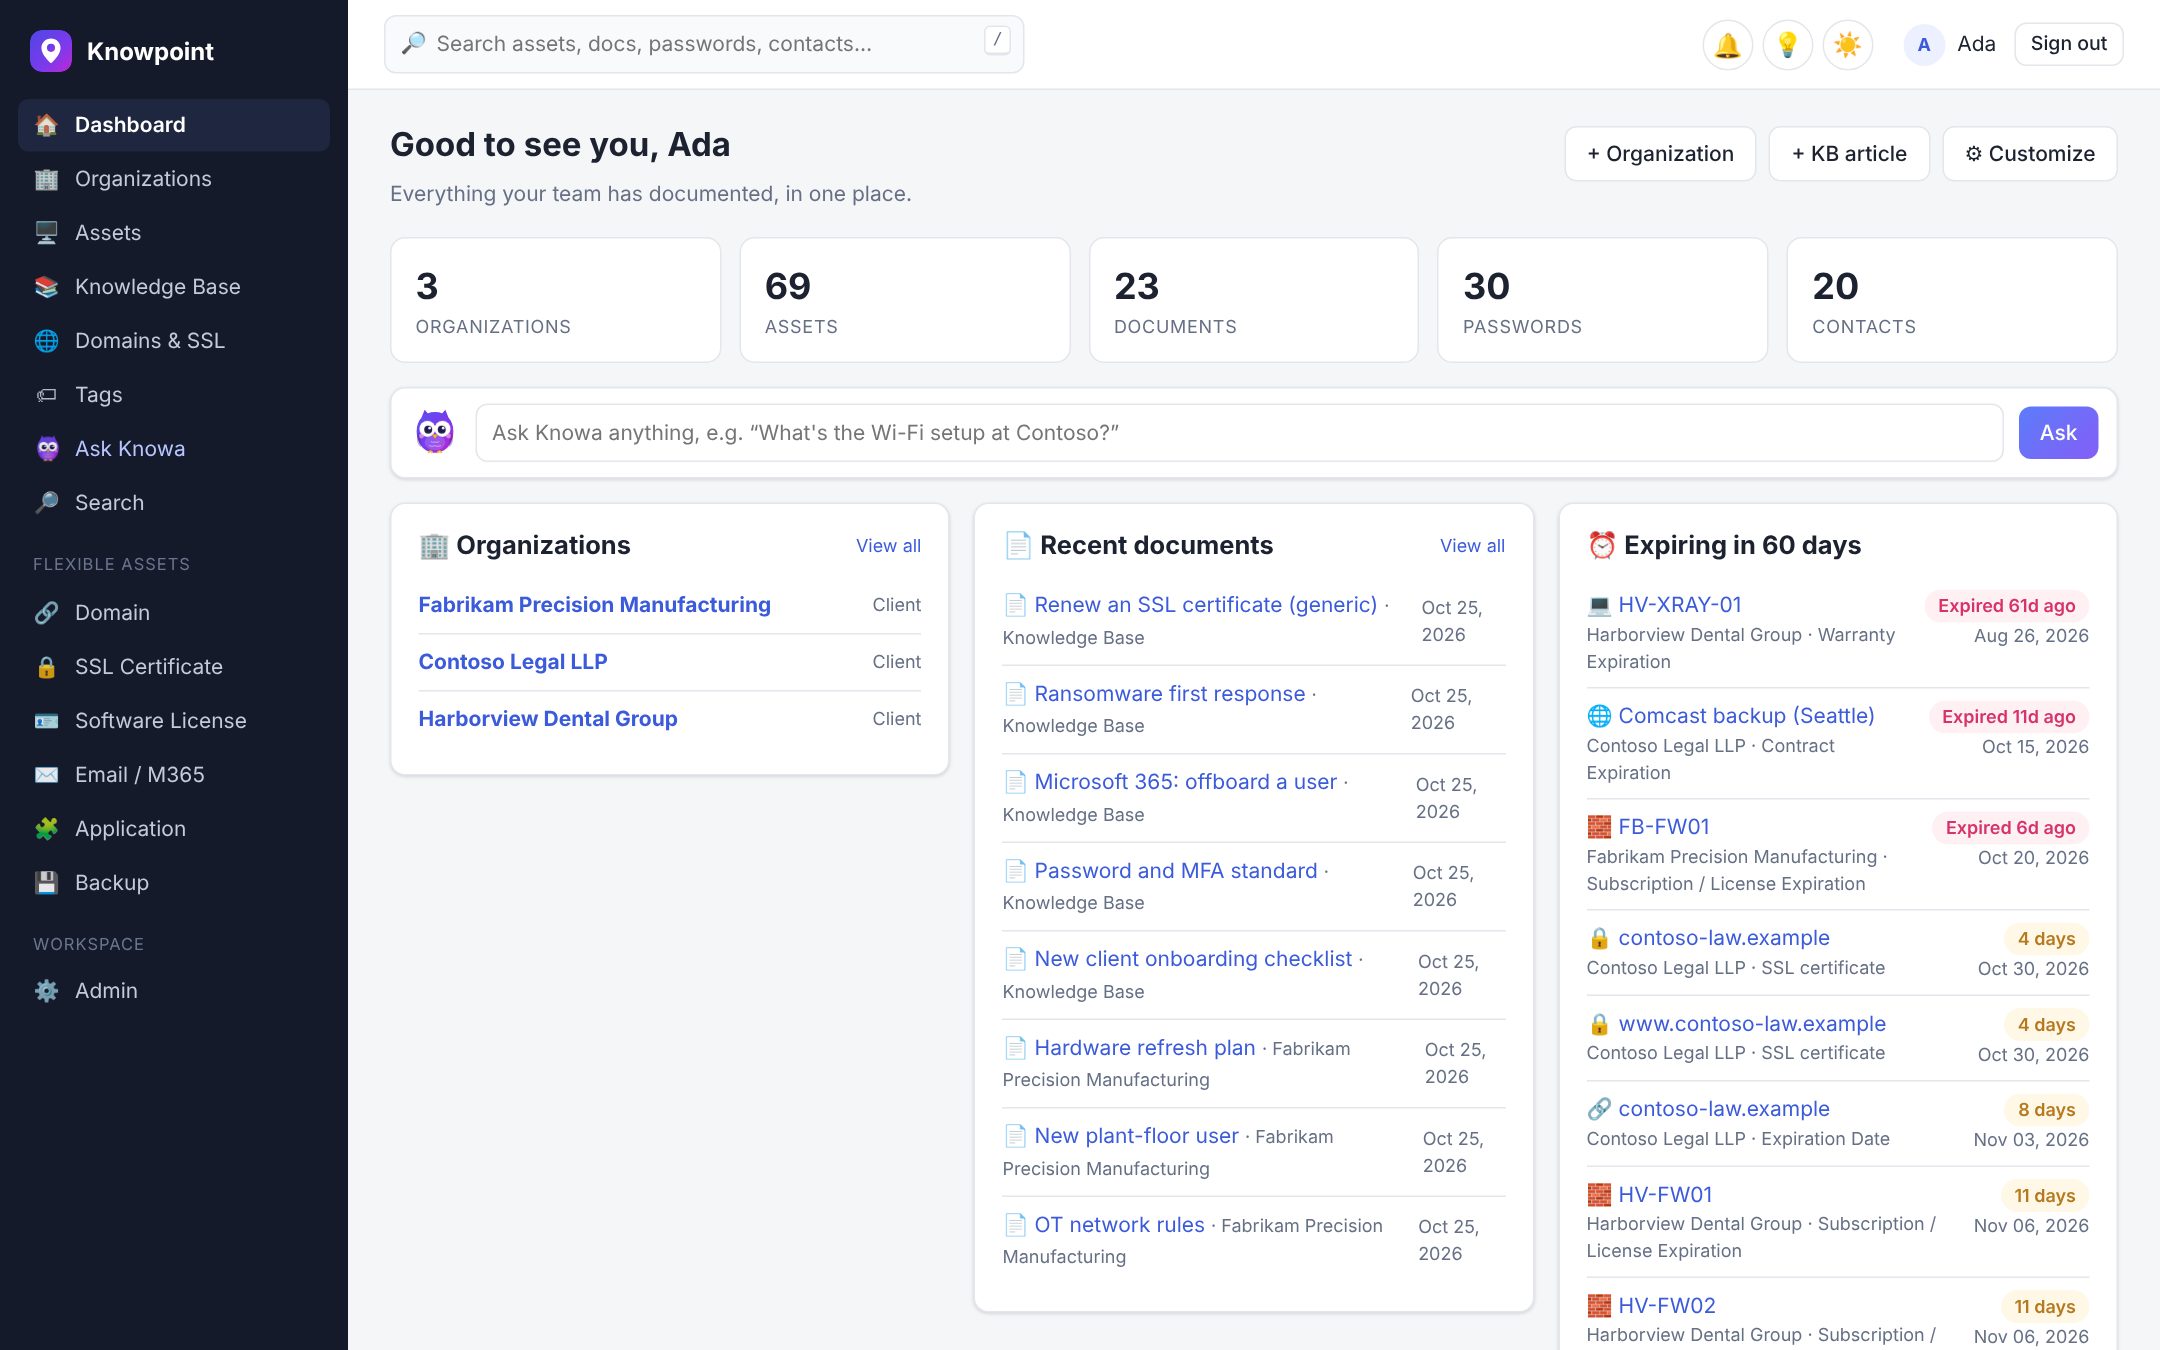Viewport: 2160px width, 1350px height.
Task: Click the Knowpoint logo icon
Action: click(51, 51)
